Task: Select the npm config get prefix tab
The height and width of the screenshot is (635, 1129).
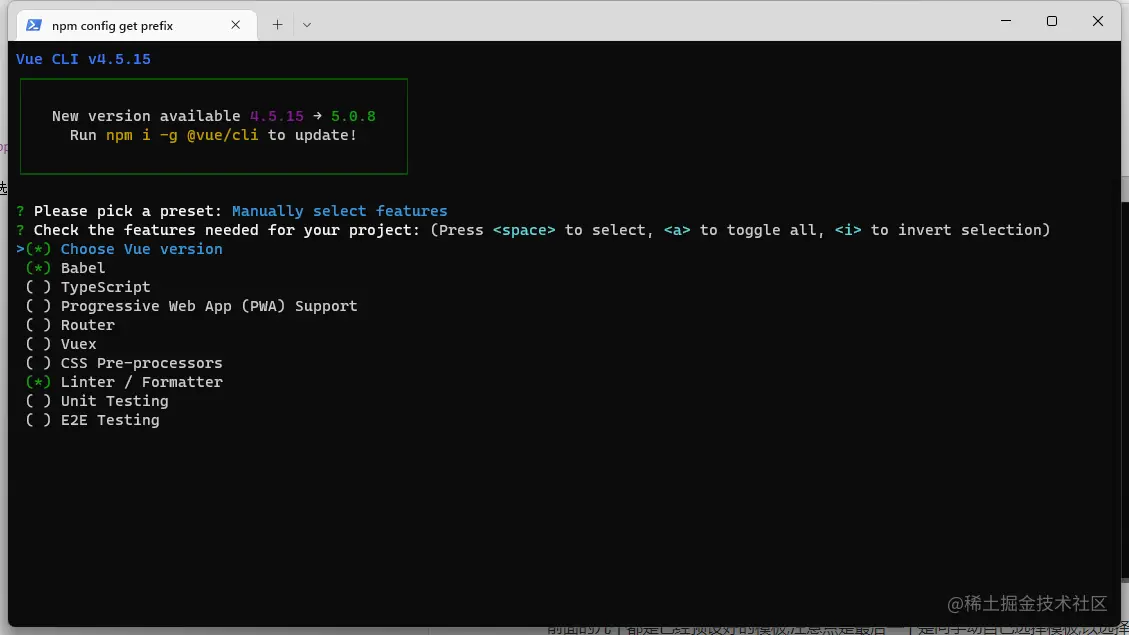Action: point(137,25)
